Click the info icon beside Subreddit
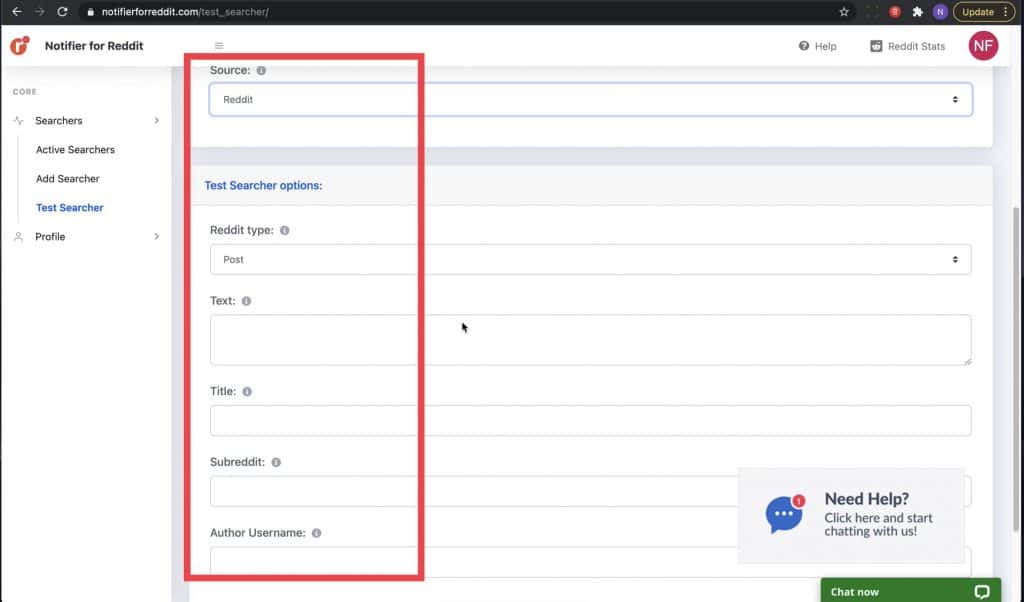The width and height of the screenshot is (1024, 602). 276,462
